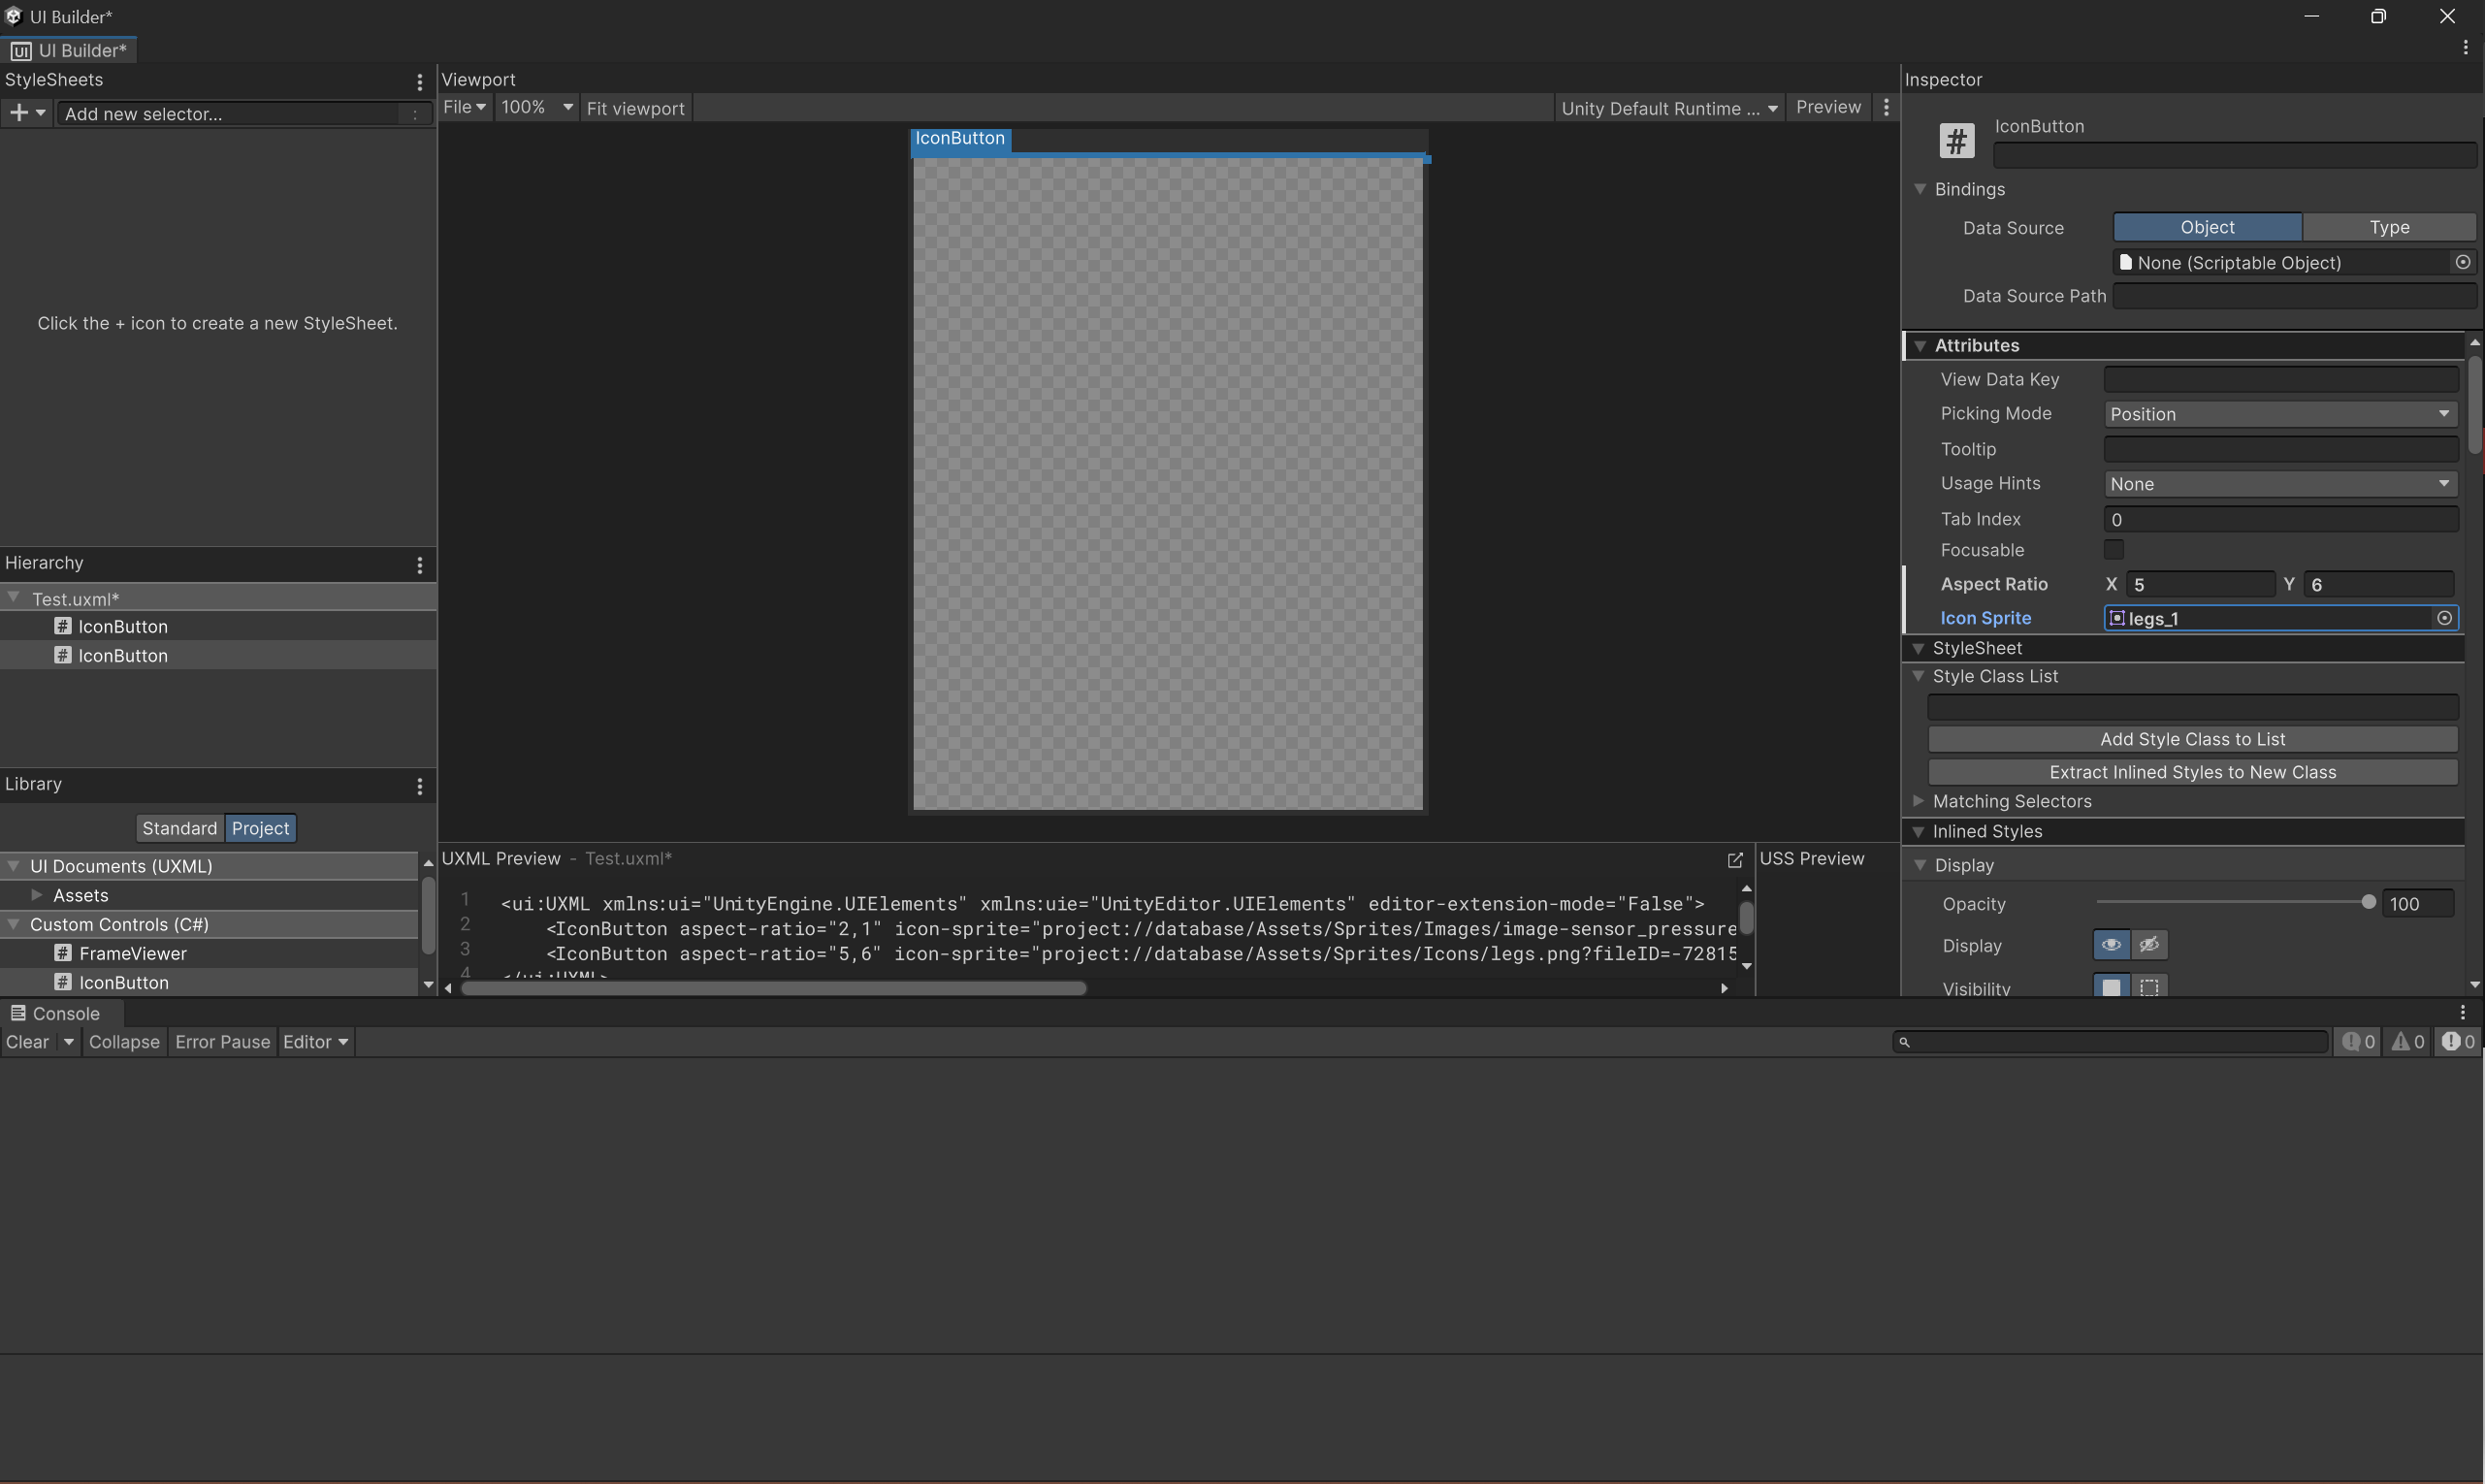Set Display to none using flex toggle
The width and height of the screenshot is (2485, 1484).
pyautogui.click(x=2150, y=944)
